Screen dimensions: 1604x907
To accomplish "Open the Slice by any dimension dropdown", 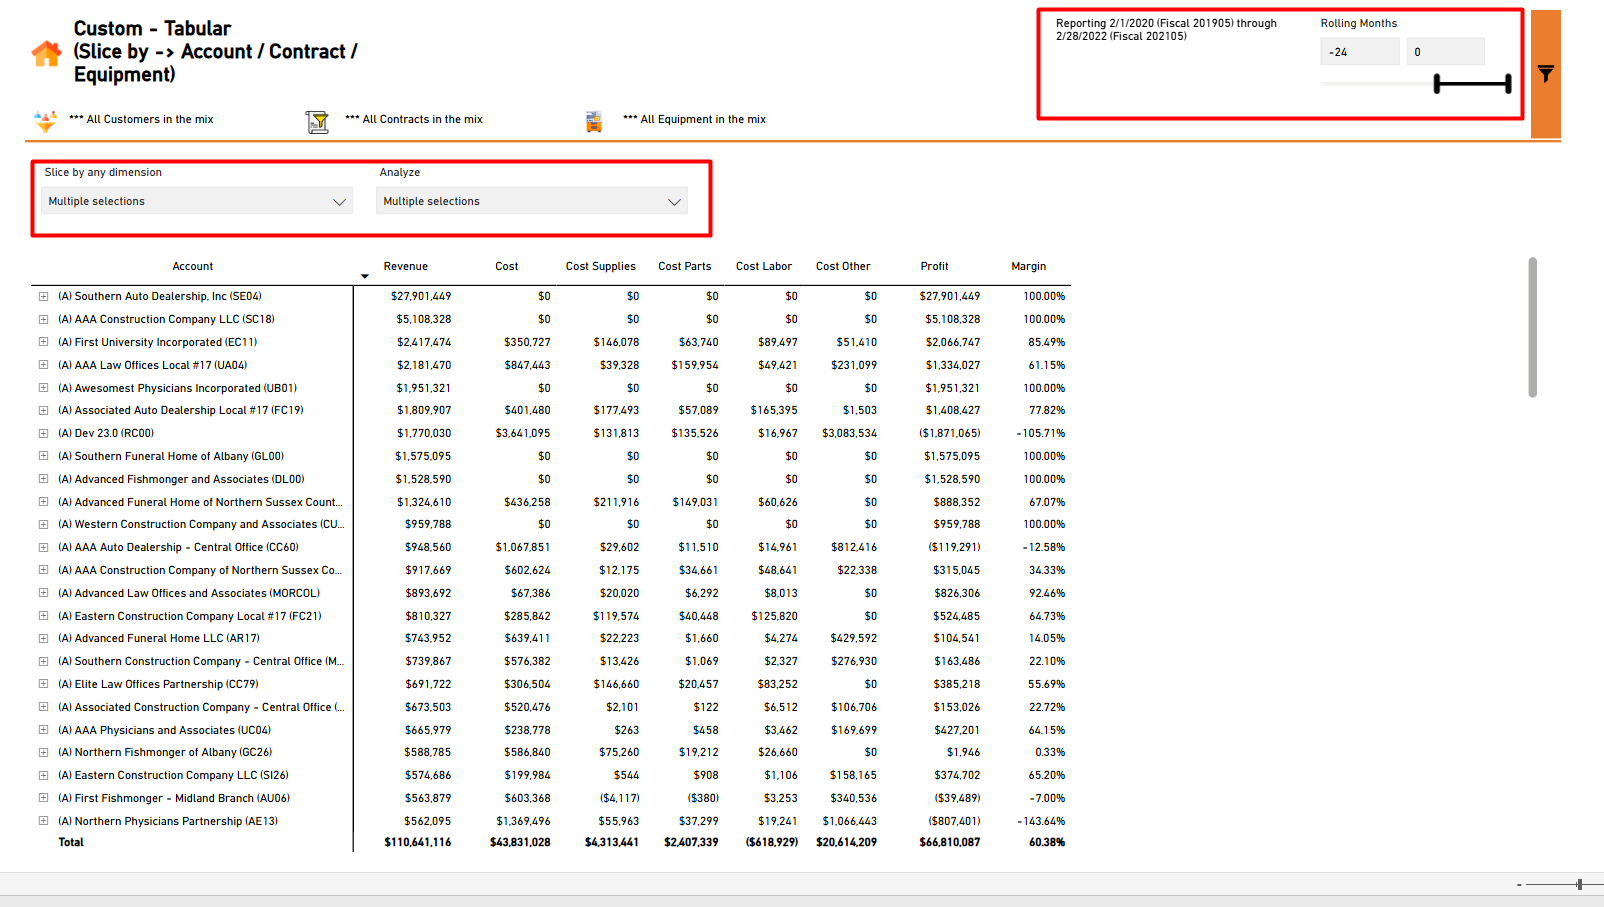I will coord(197,201).
